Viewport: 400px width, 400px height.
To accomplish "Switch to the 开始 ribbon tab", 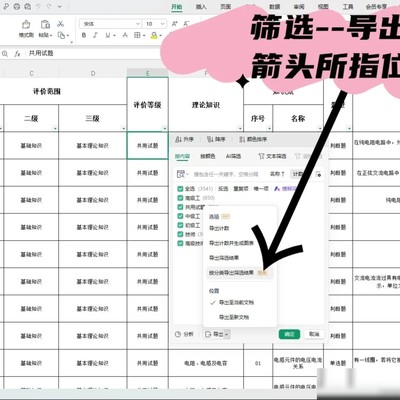I will (177, 7).
